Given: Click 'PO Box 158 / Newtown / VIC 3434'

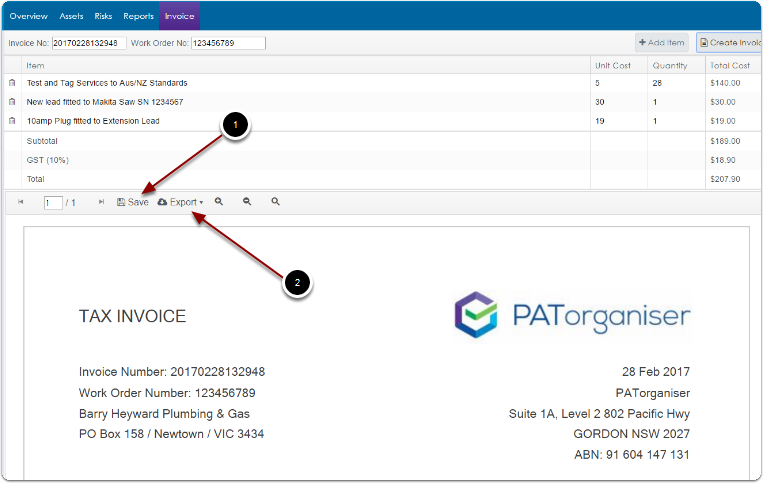Looking at the screenshot, I should click(x=171, y=434).
